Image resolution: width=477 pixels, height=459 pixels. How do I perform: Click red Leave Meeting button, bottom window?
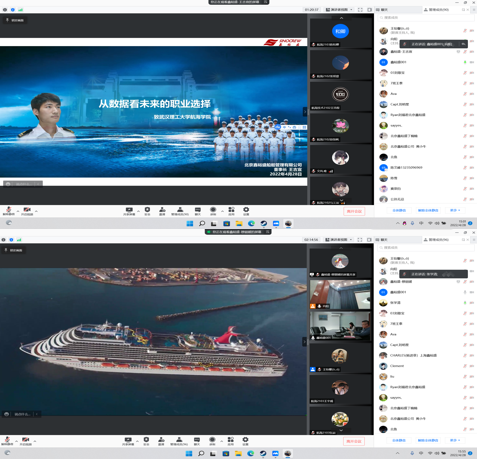click(x=354, y=441)
